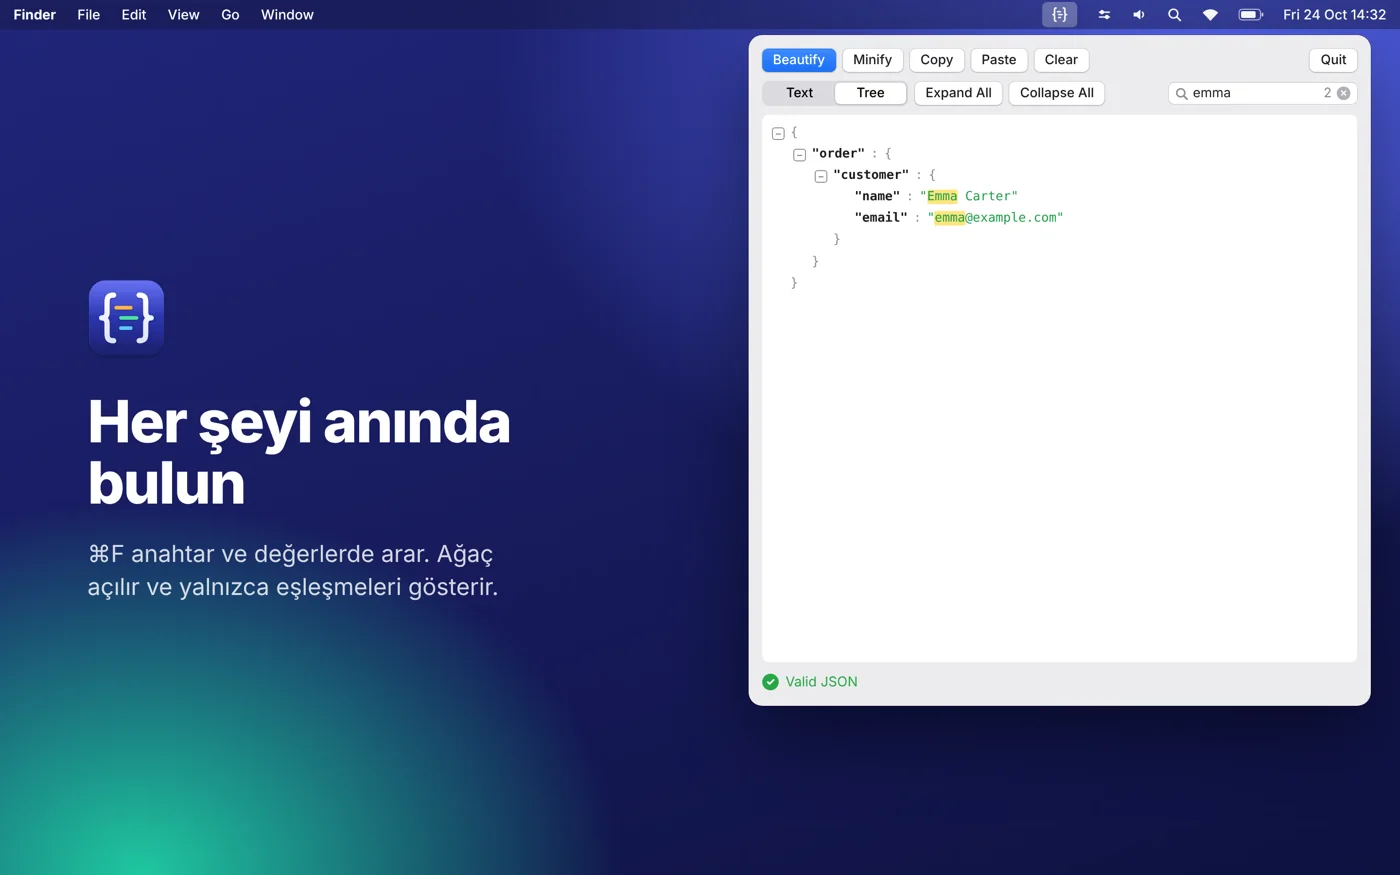Viewport: 1400px width, 875px height.
Task: Switch to Tree view
Action: 870,93
